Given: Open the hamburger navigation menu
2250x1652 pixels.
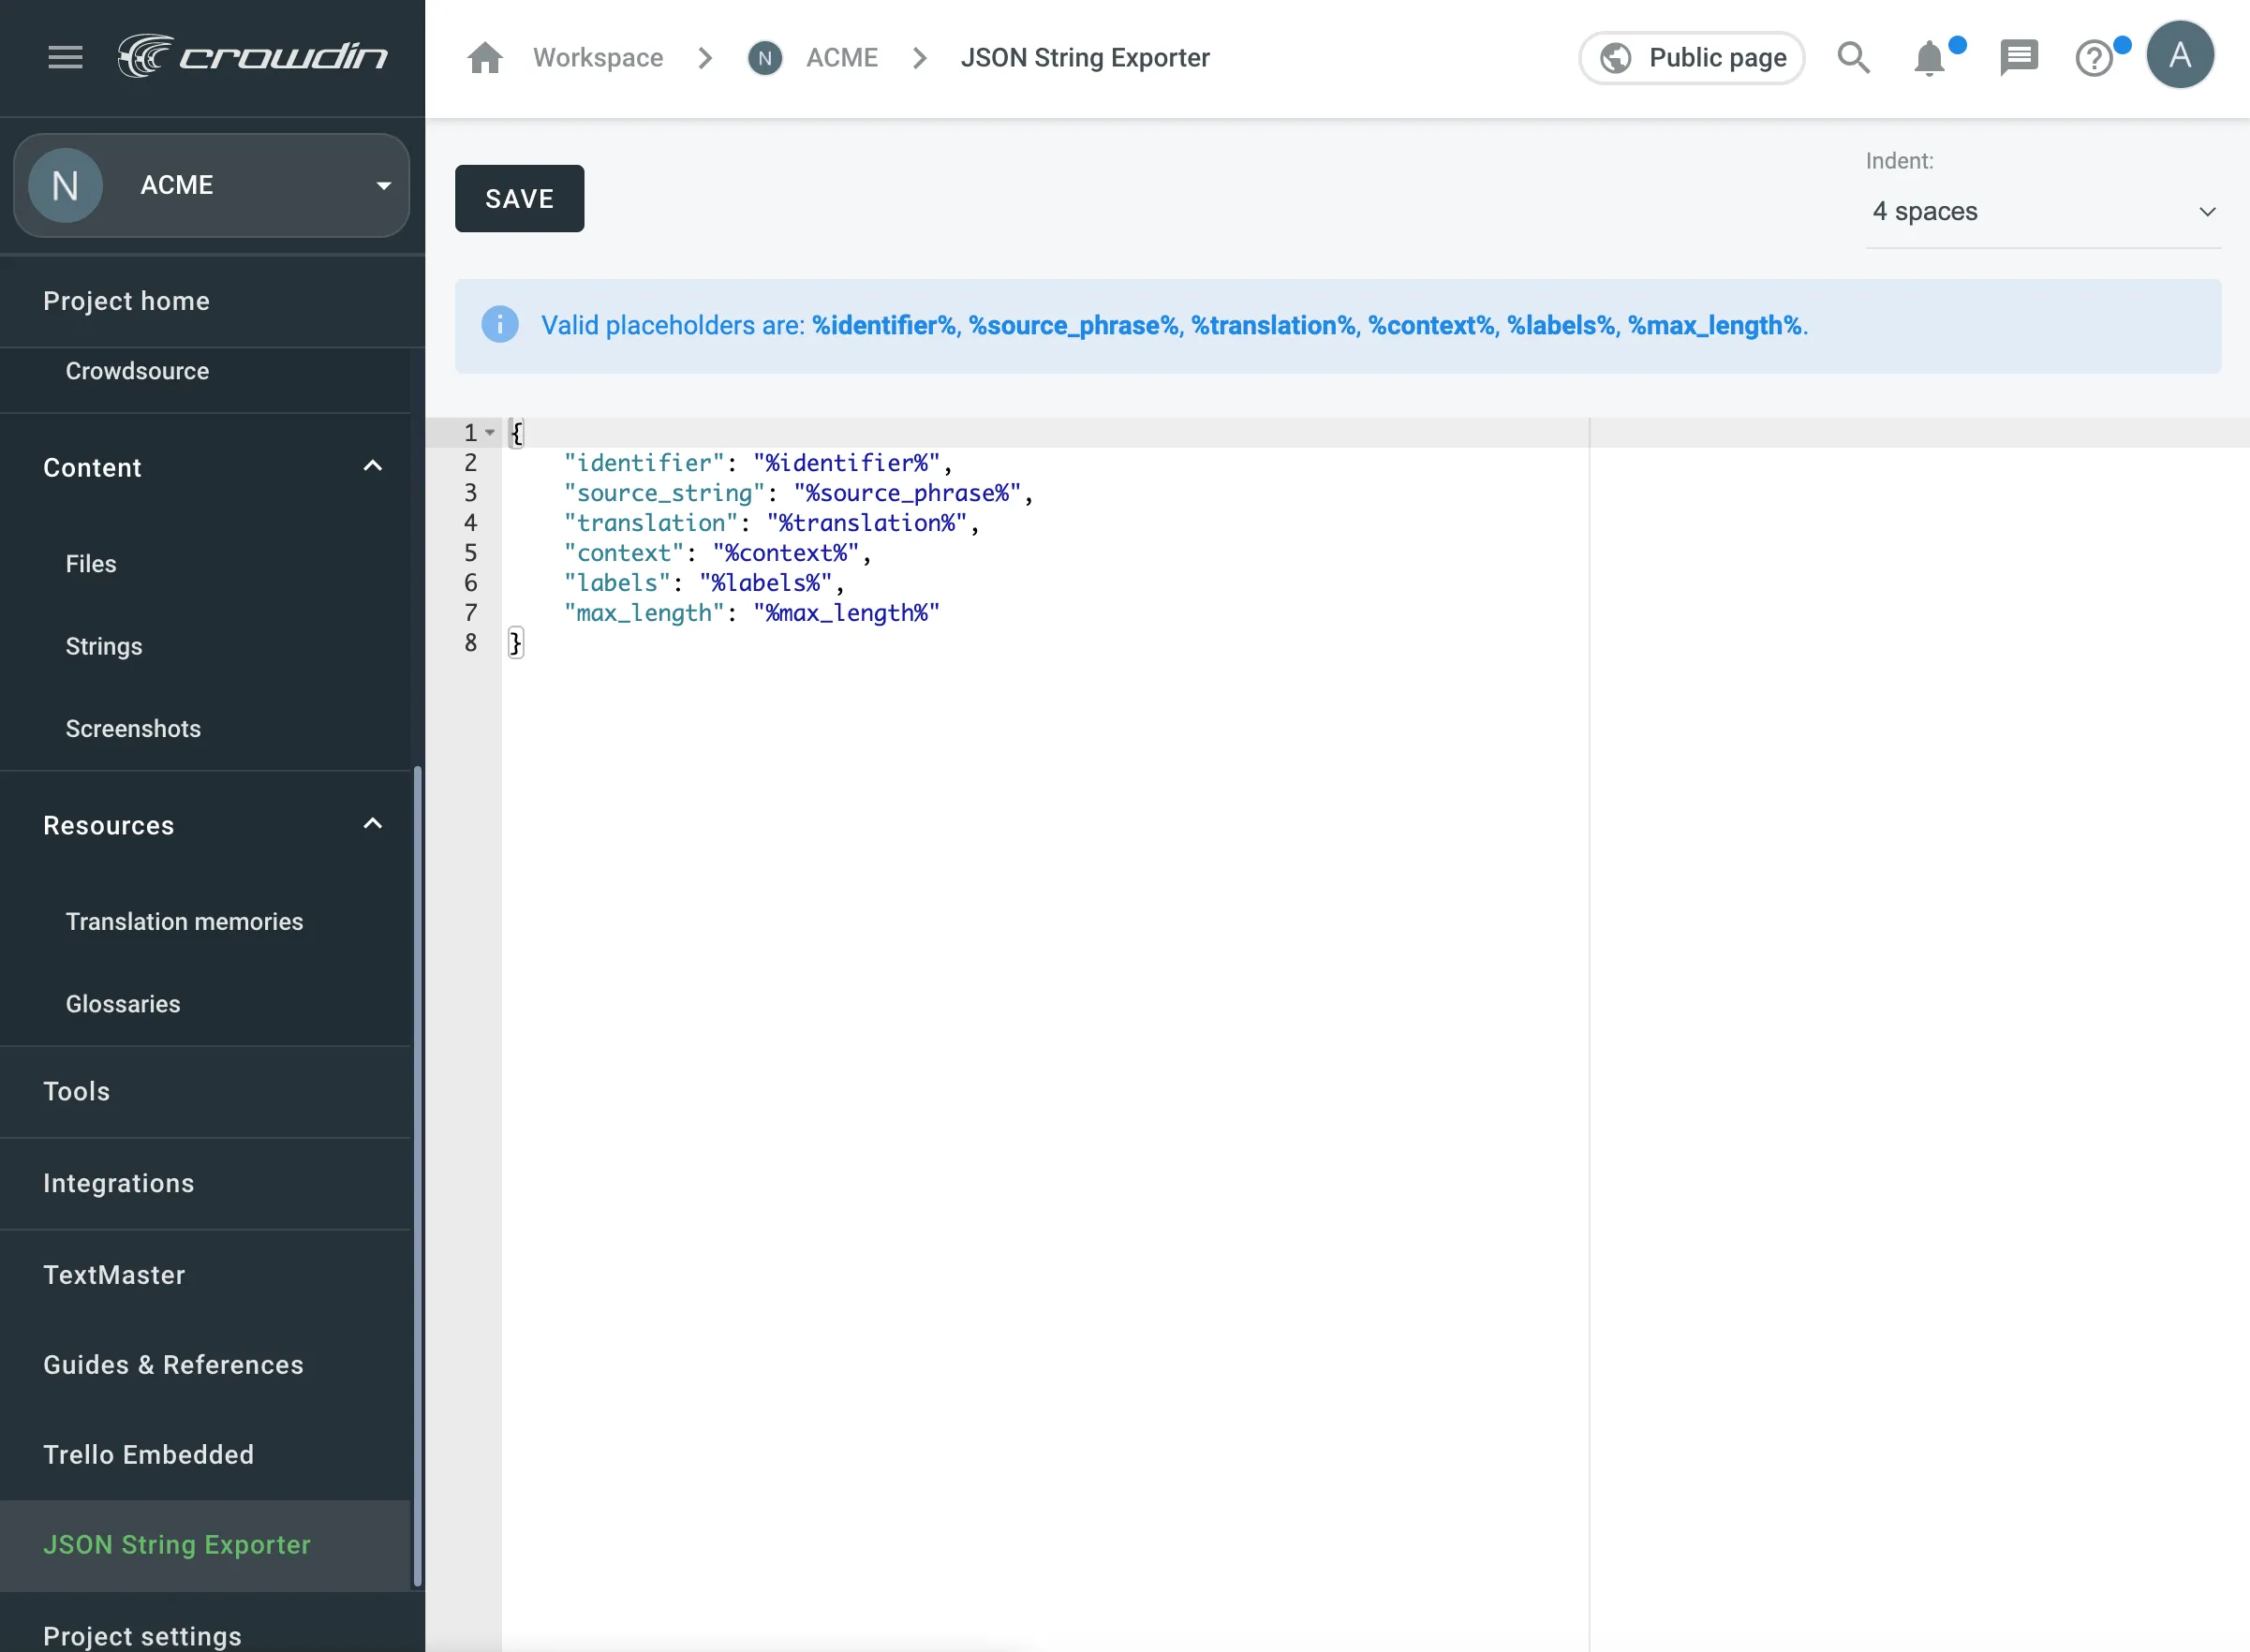Looking at the screenshot, I should click(x=65, y=57).
